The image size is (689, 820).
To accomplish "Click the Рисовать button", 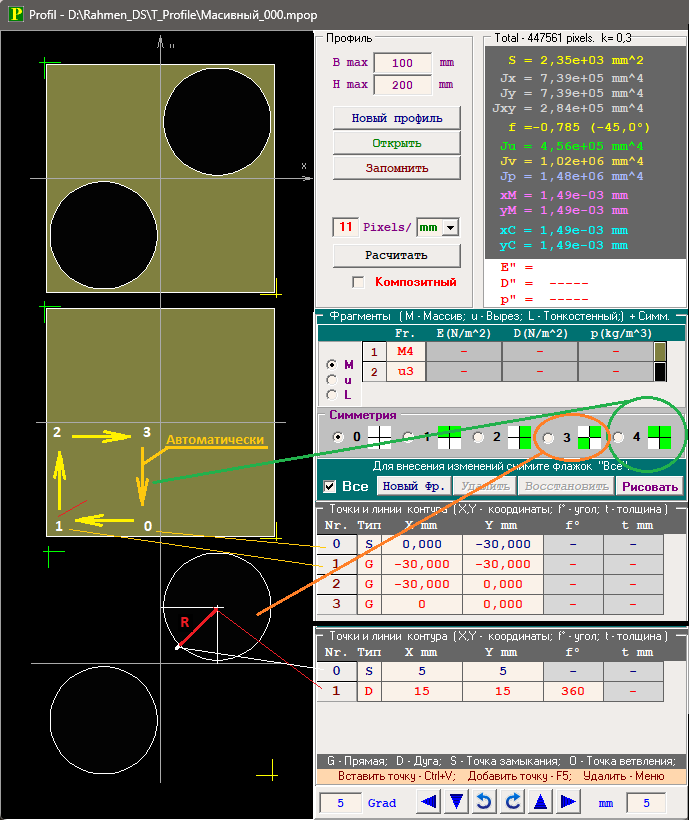I will click(650, 487).
